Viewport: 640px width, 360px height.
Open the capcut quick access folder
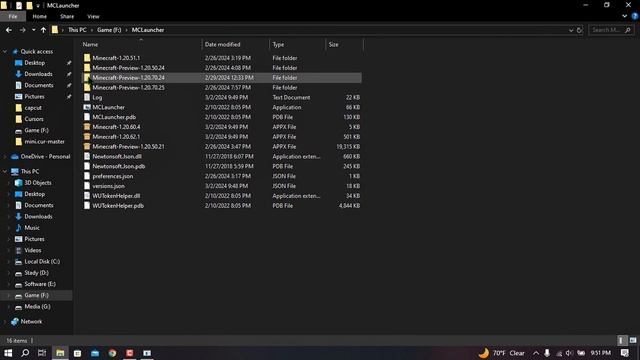coord(33,108)
